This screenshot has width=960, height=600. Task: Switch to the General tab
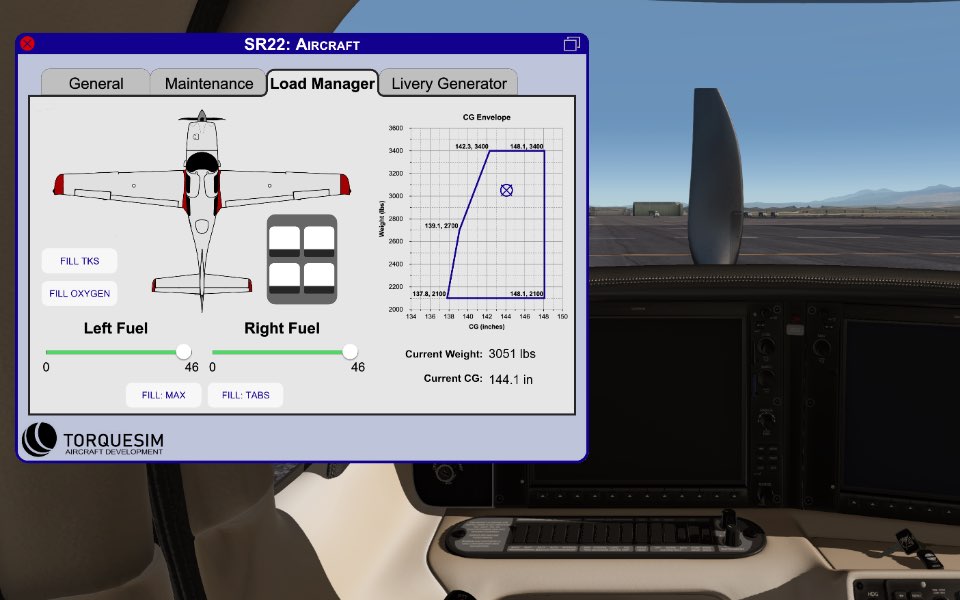[96, 83]
